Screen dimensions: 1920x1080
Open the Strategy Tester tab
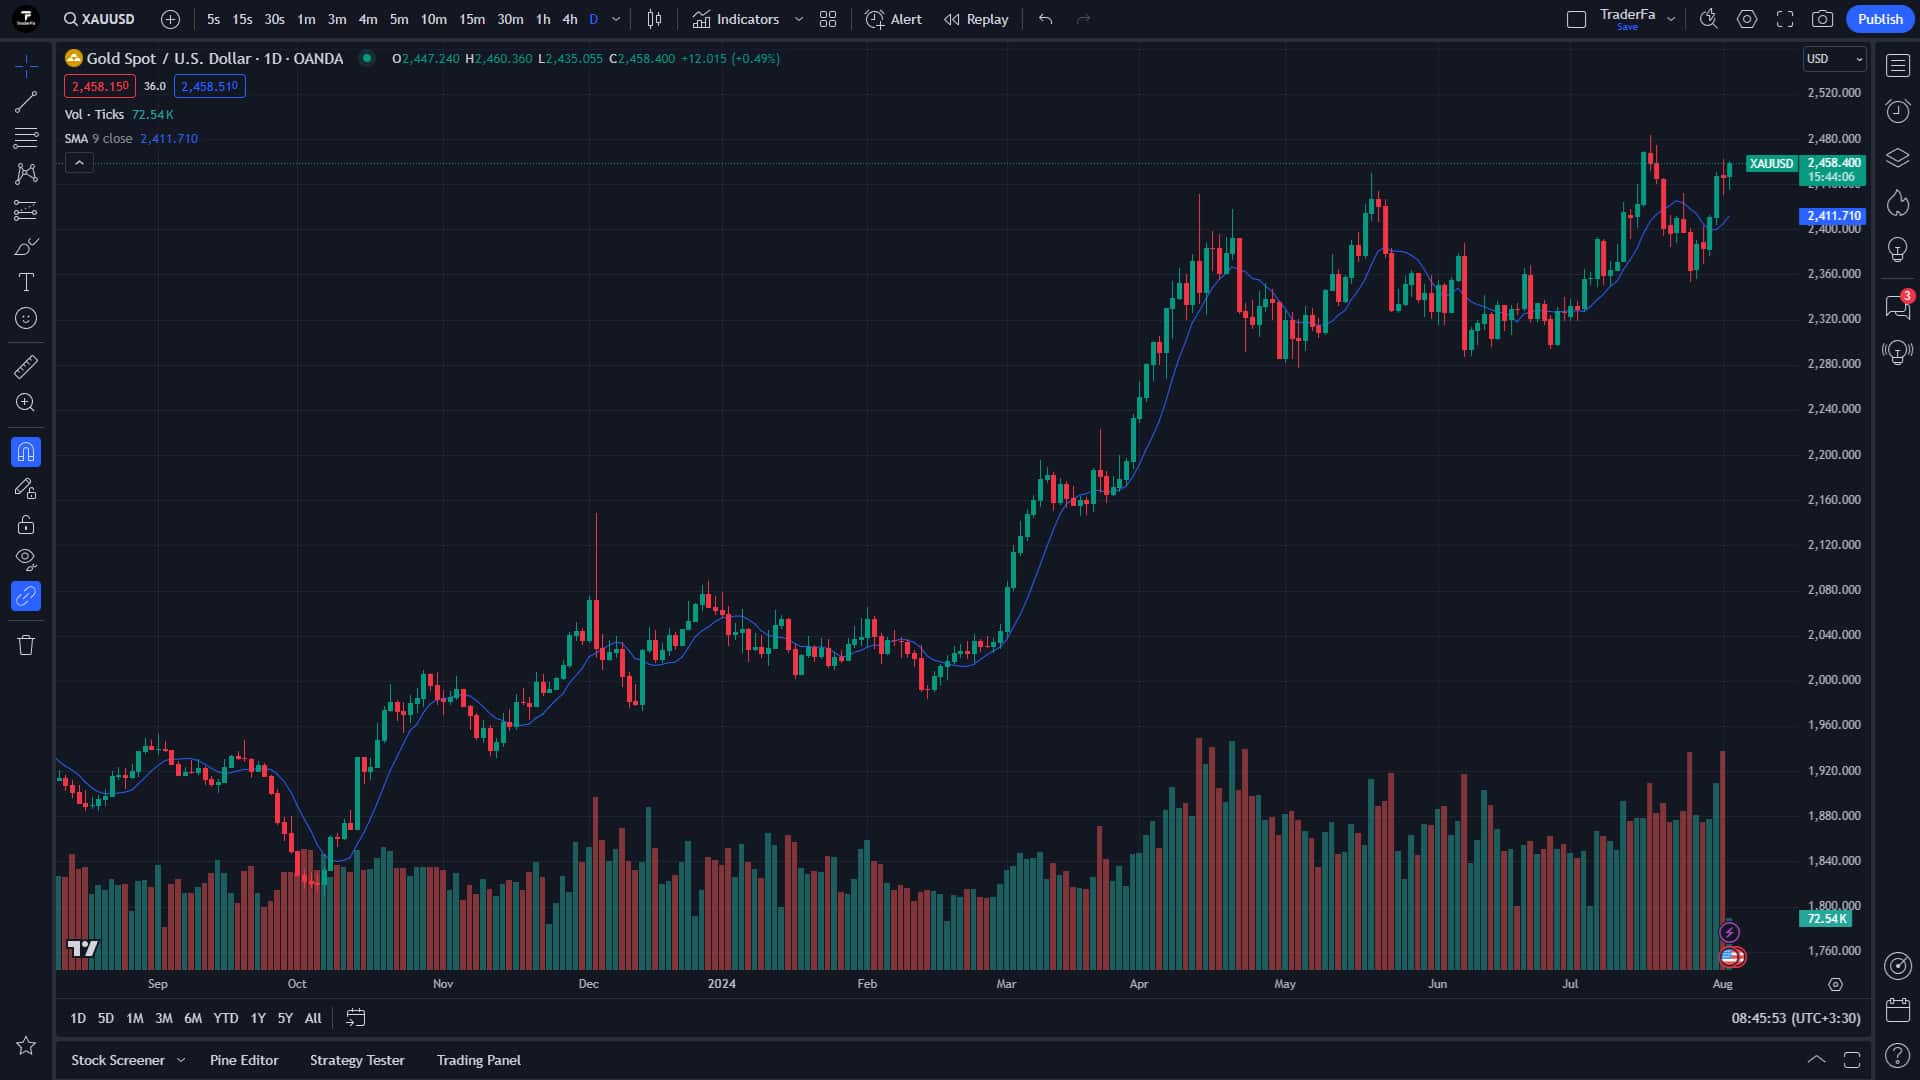pos(357,1060)
